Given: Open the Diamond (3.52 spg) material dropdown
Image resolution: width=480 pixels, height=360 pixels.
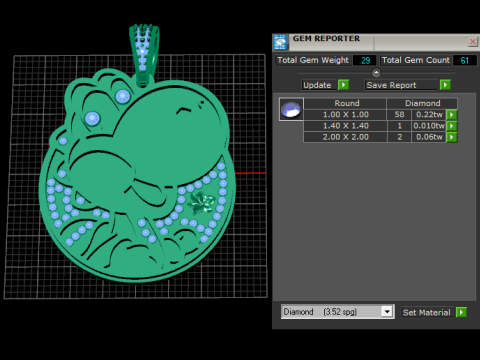Looking at the screenshot, I should click(x=387, y=312).
